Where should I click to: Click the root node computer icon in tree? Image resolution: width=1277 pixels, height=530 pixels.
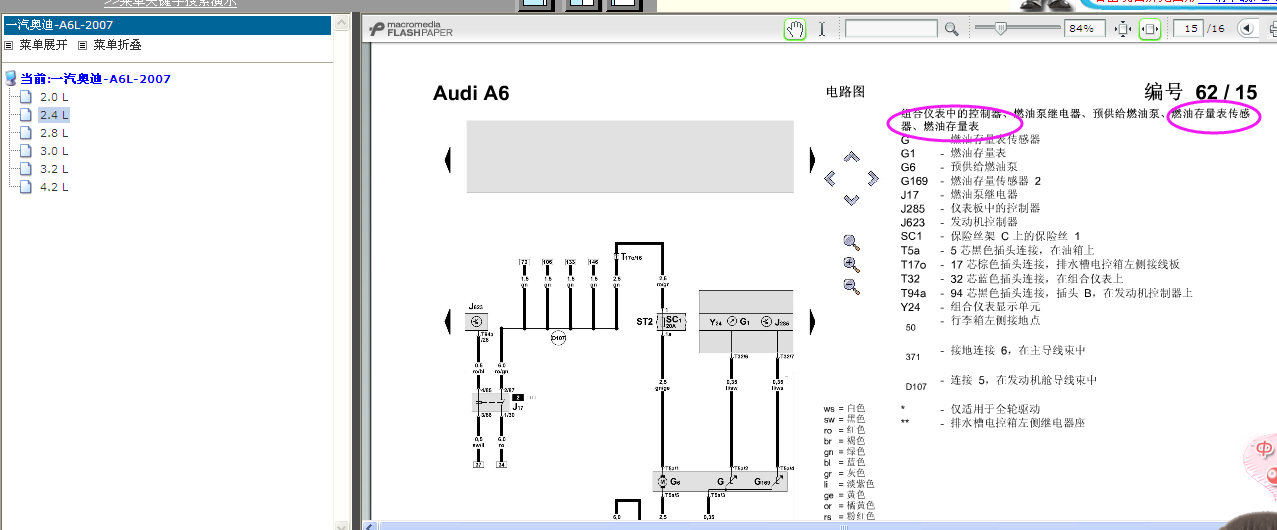click(11, 78)
